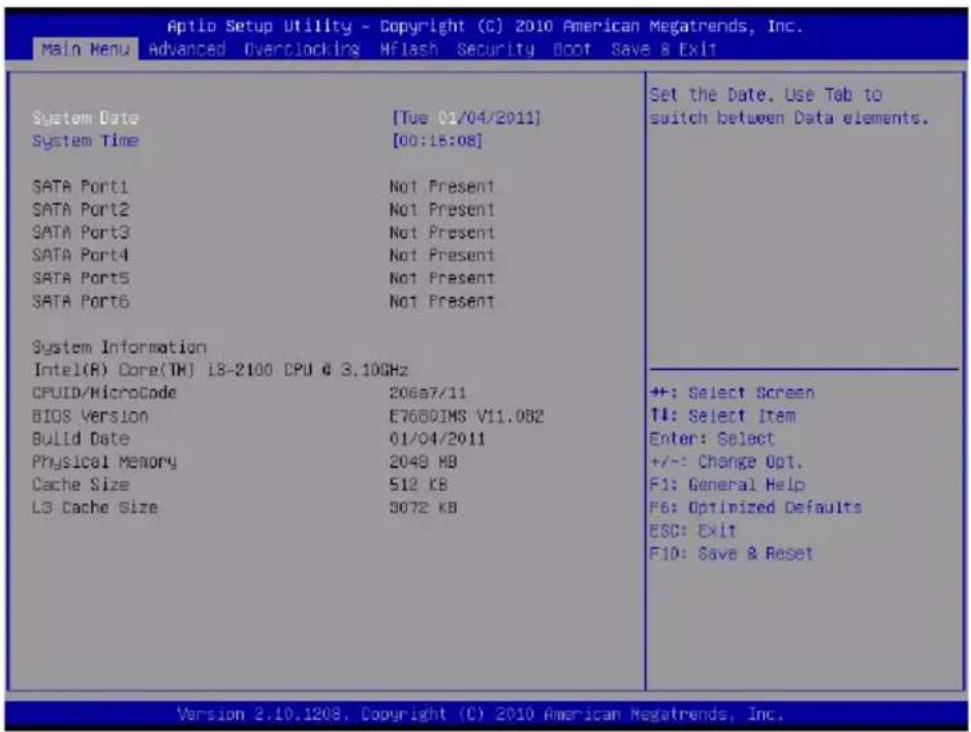Click the SATA Port4 label
This screenshot has height=732, width=971.
tap(81, 255)
